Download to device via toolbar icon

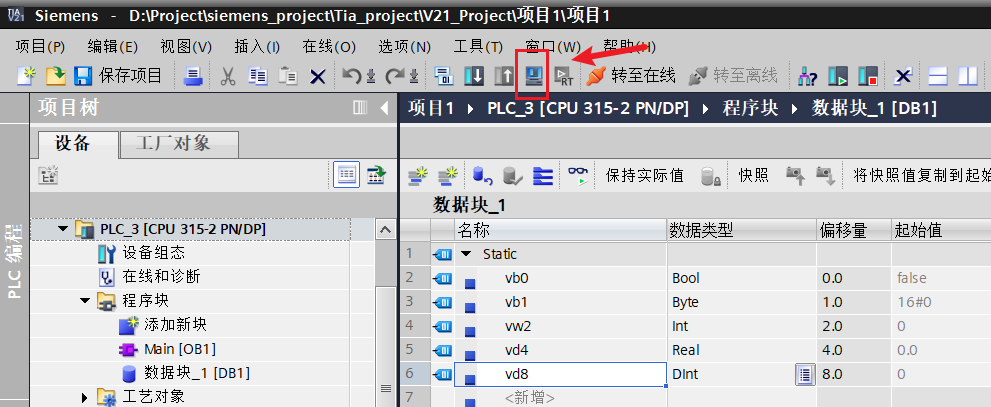pyautogui.click(x=474, y=76)
